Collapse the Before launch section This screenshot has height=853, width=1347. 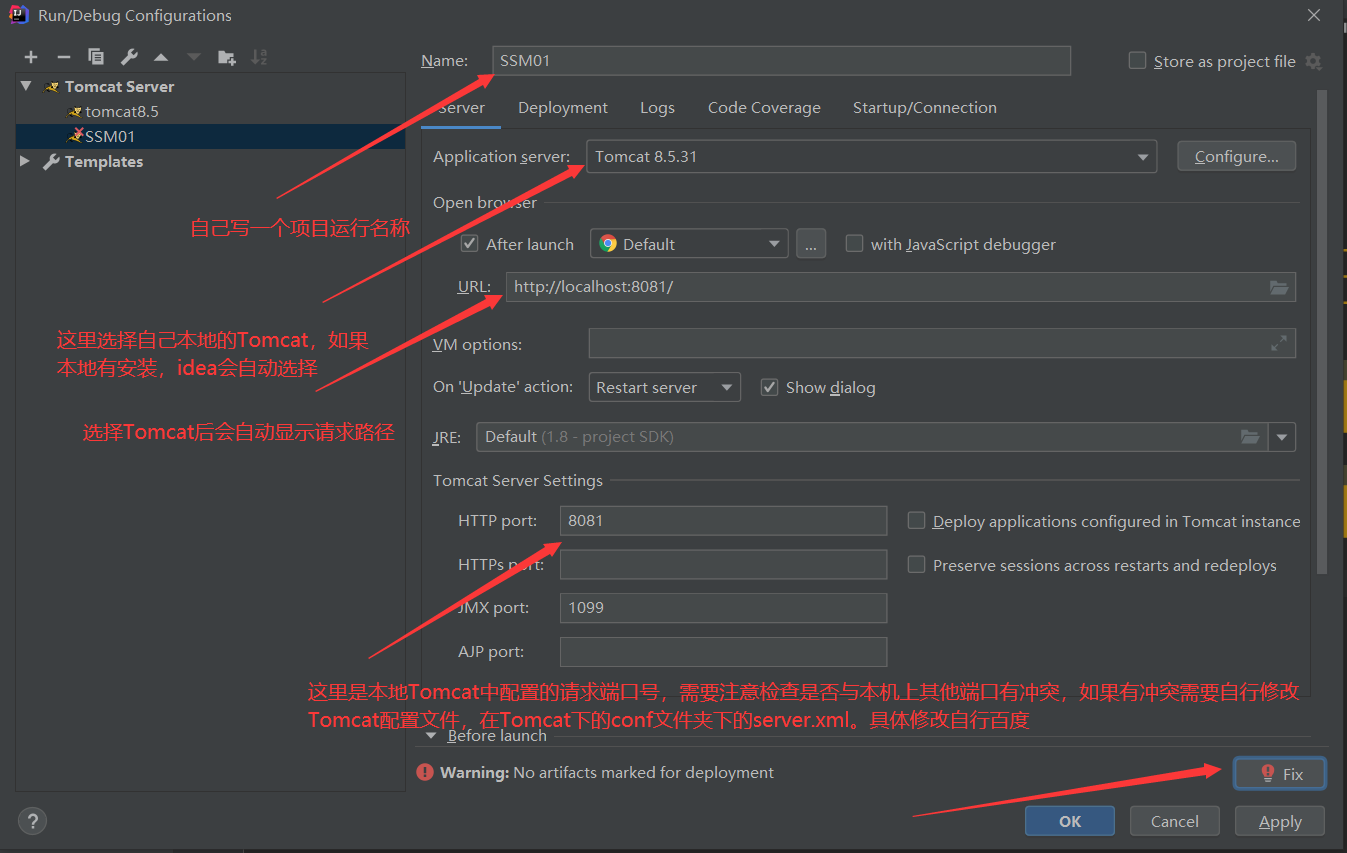click(x=431, y=735)
